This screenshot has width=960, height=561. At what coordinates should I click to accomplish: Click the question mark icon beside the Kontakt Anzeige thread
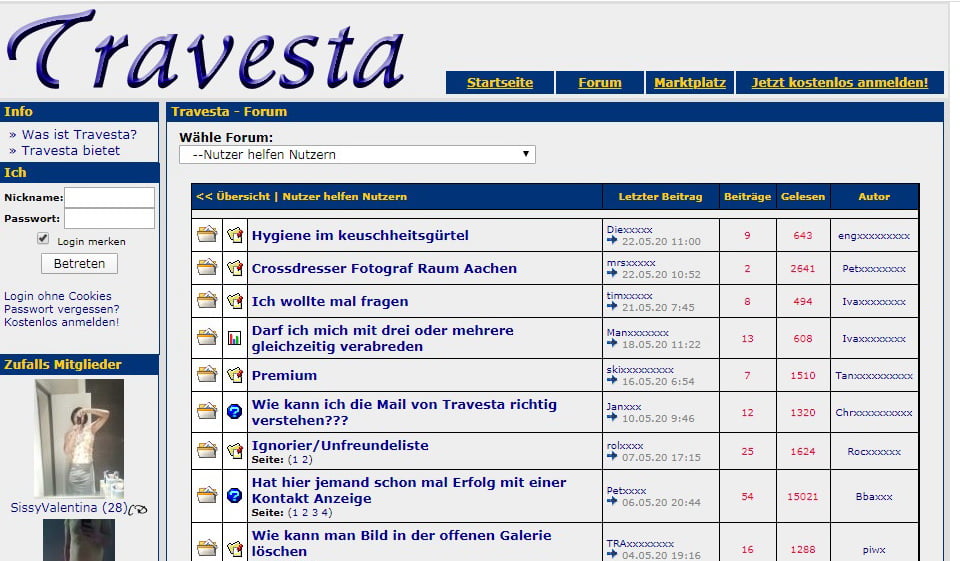coord(235,495)
